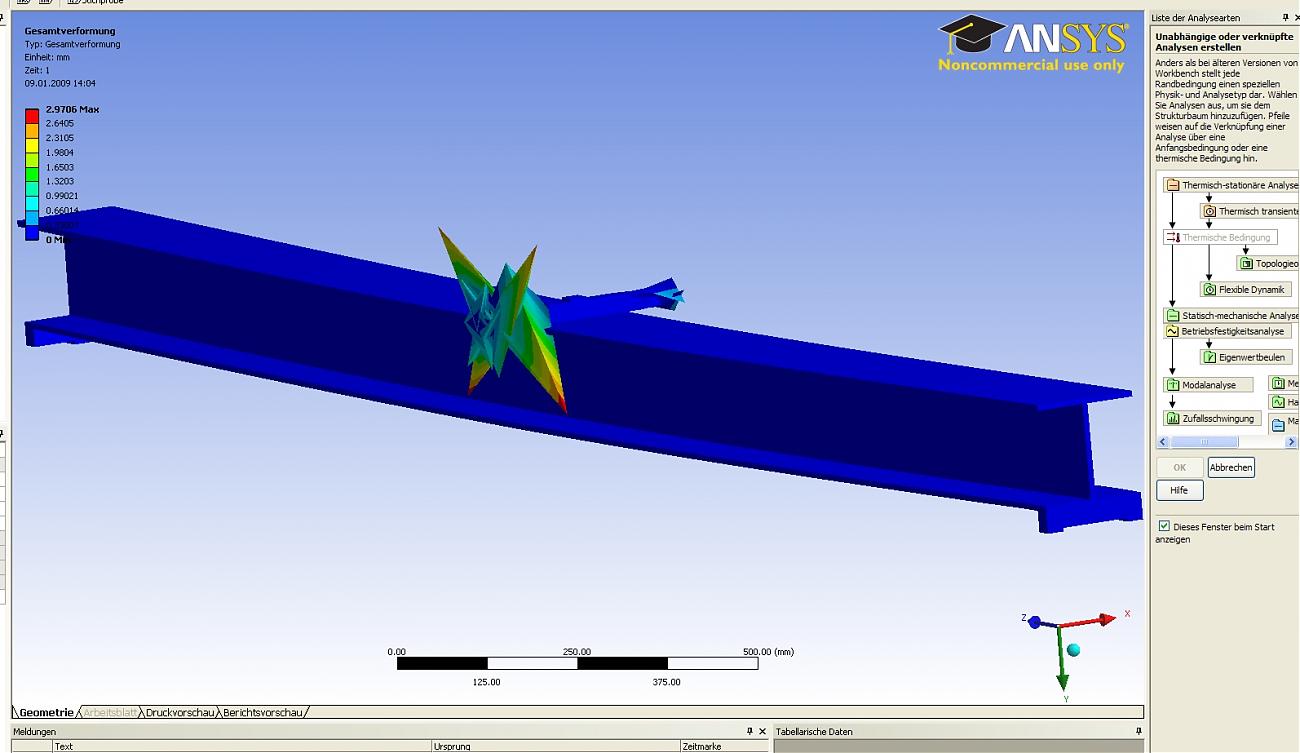Click the 250.00 scale label
1300x753 pixels.
click(577, 652)
